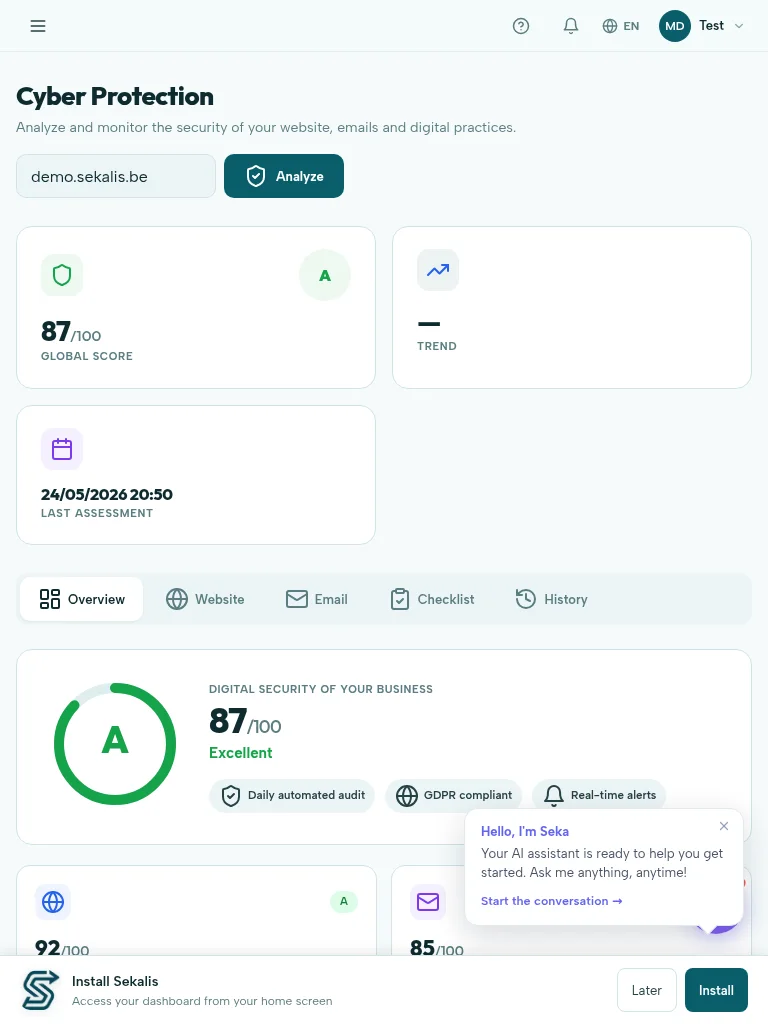Select the Overview tab
The height and width of the screenshot is (1024, 768).
pyautogui.click(x=82, y=599)
